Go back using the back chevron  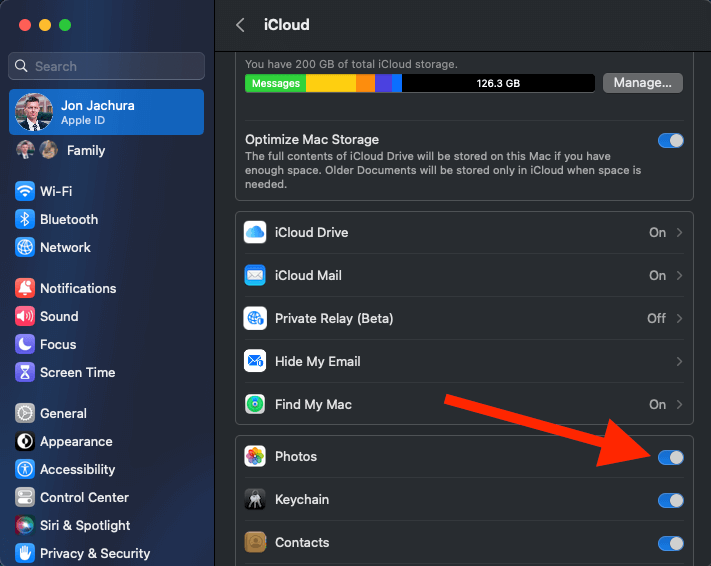(x=240, y=25)
